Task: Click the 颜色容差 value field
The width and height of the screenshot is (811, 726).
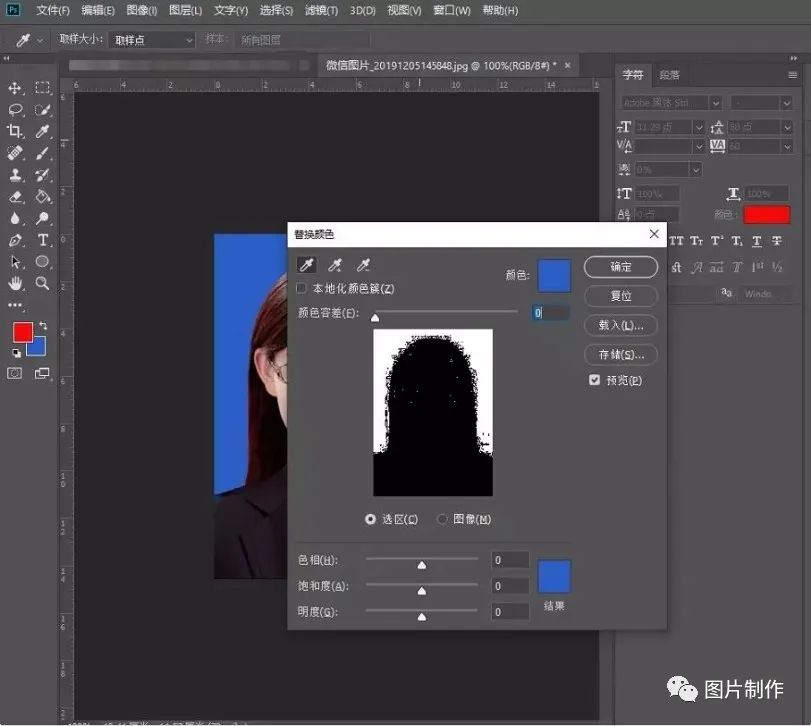Action: click(551, 313)
